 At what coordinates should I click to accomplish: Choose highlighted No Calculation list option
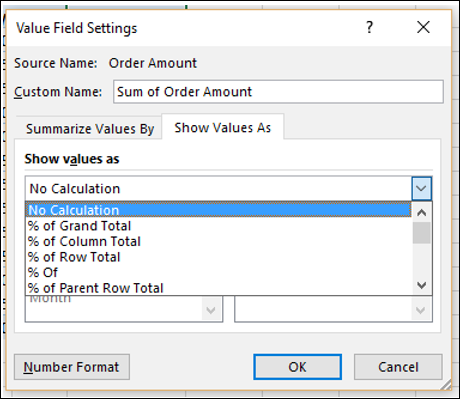point(218,210)
